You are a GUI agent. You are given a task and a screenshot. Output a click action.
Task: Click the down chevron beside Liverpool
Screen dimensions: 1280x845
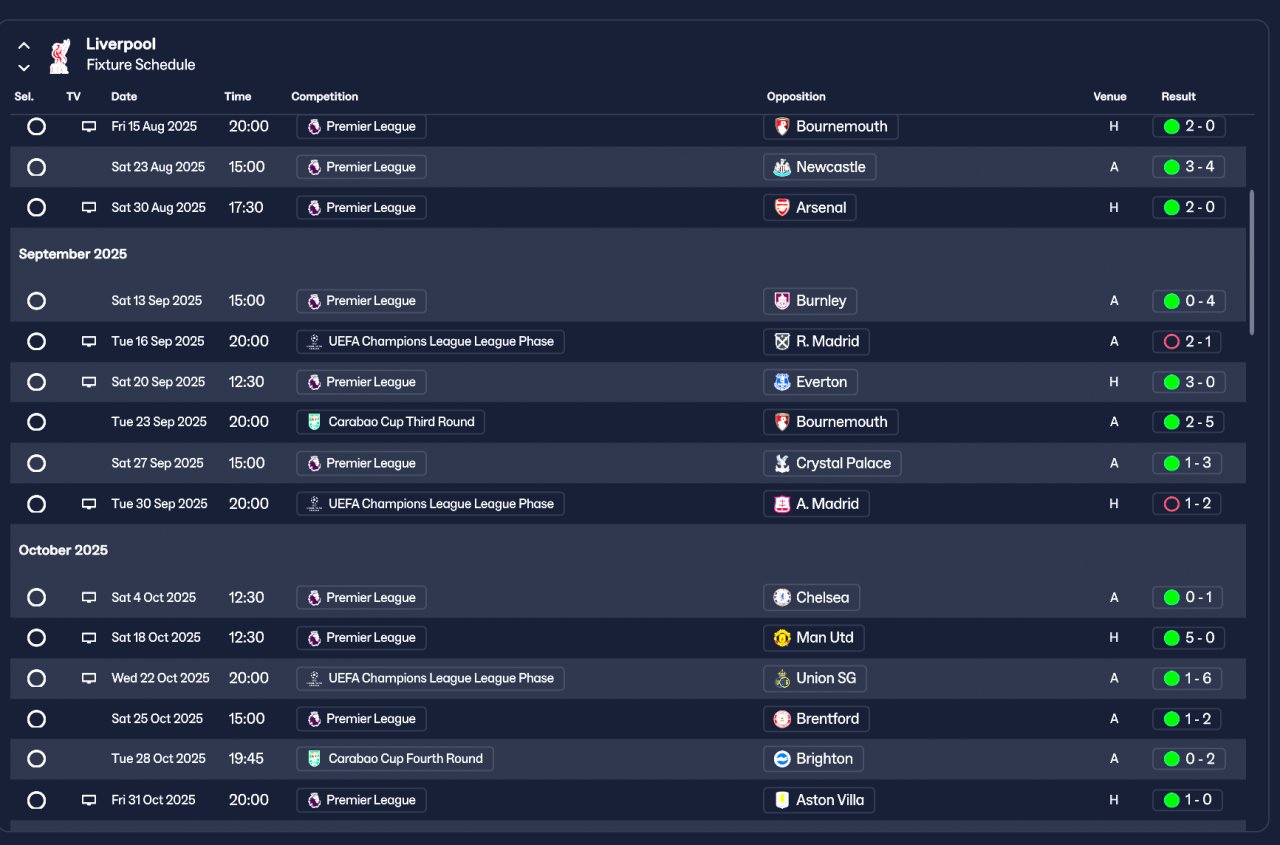pyautogui.click(x=24, y=68)
